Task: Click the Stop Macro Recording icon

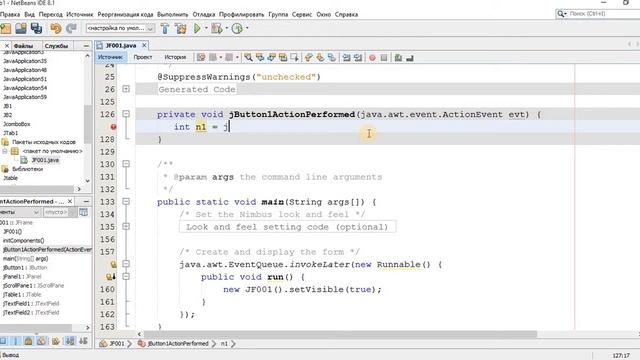Action: [x=384, y=58]
